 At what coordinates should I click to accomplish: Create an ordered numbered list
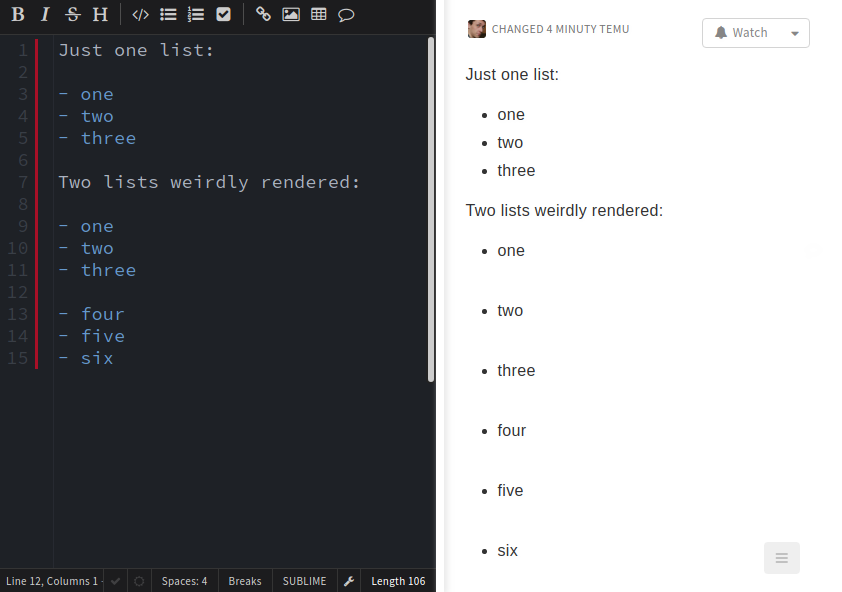[x=196, y=14]
